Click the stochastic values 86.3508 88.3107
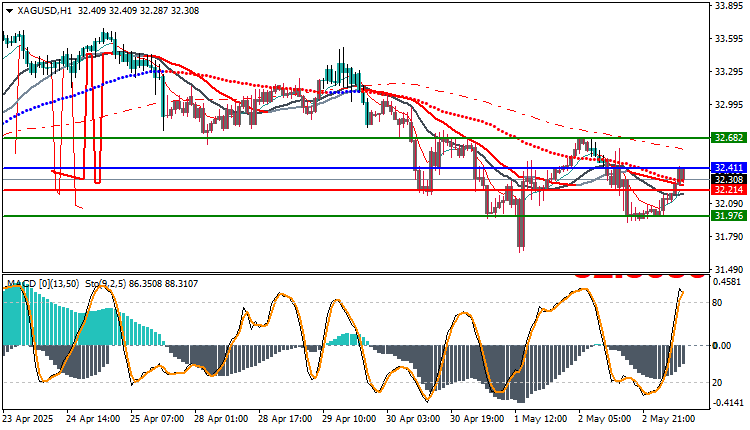 click(164, 284)
